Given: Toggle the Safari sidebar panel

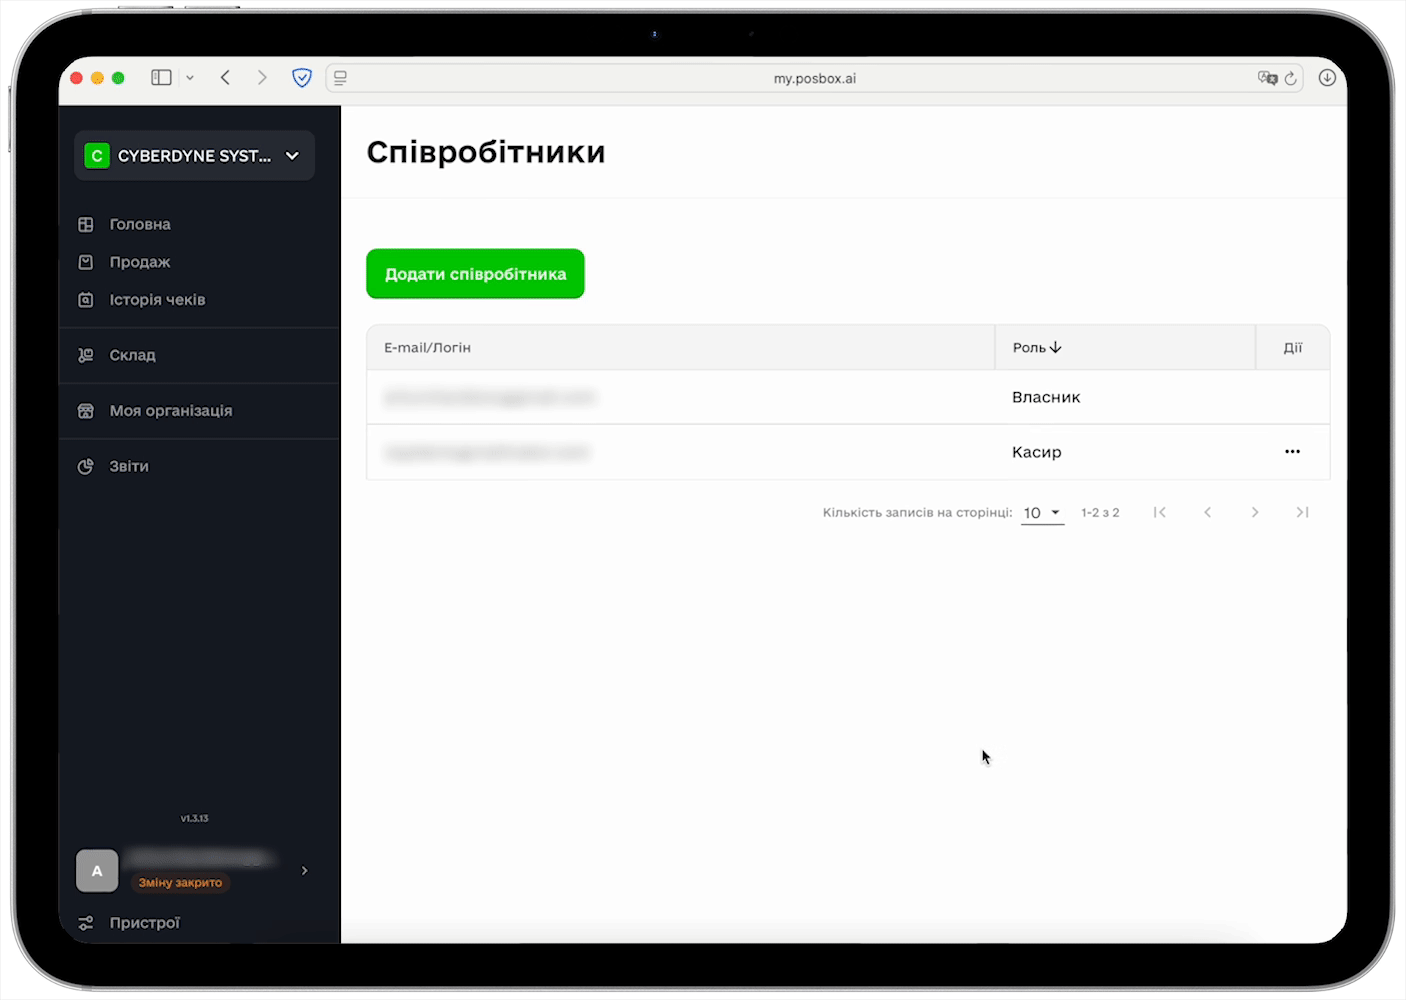Looking at the screenshot, I should point(161,78).
